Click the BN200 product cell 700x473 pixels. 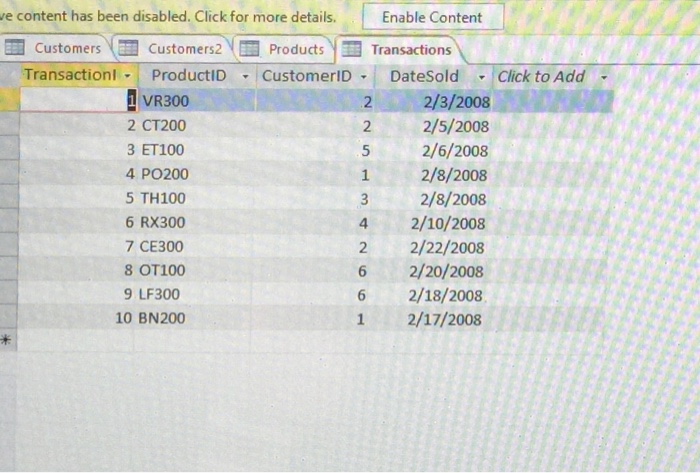pyautogui.click(x=192, y=318)
